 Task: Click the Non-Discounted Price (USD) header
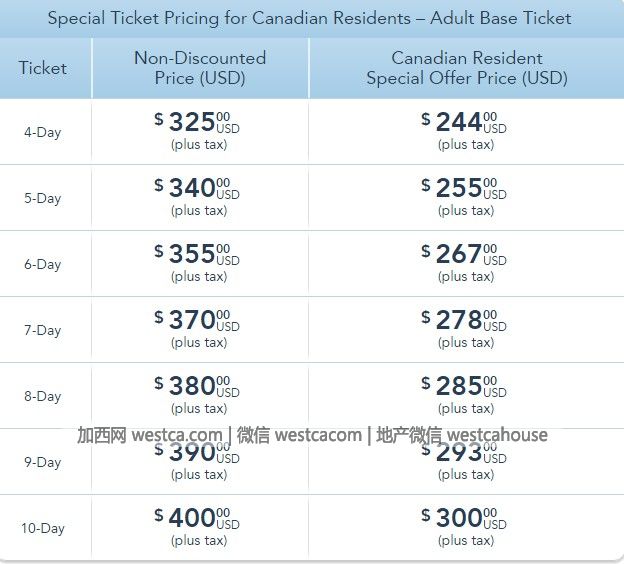200,68
